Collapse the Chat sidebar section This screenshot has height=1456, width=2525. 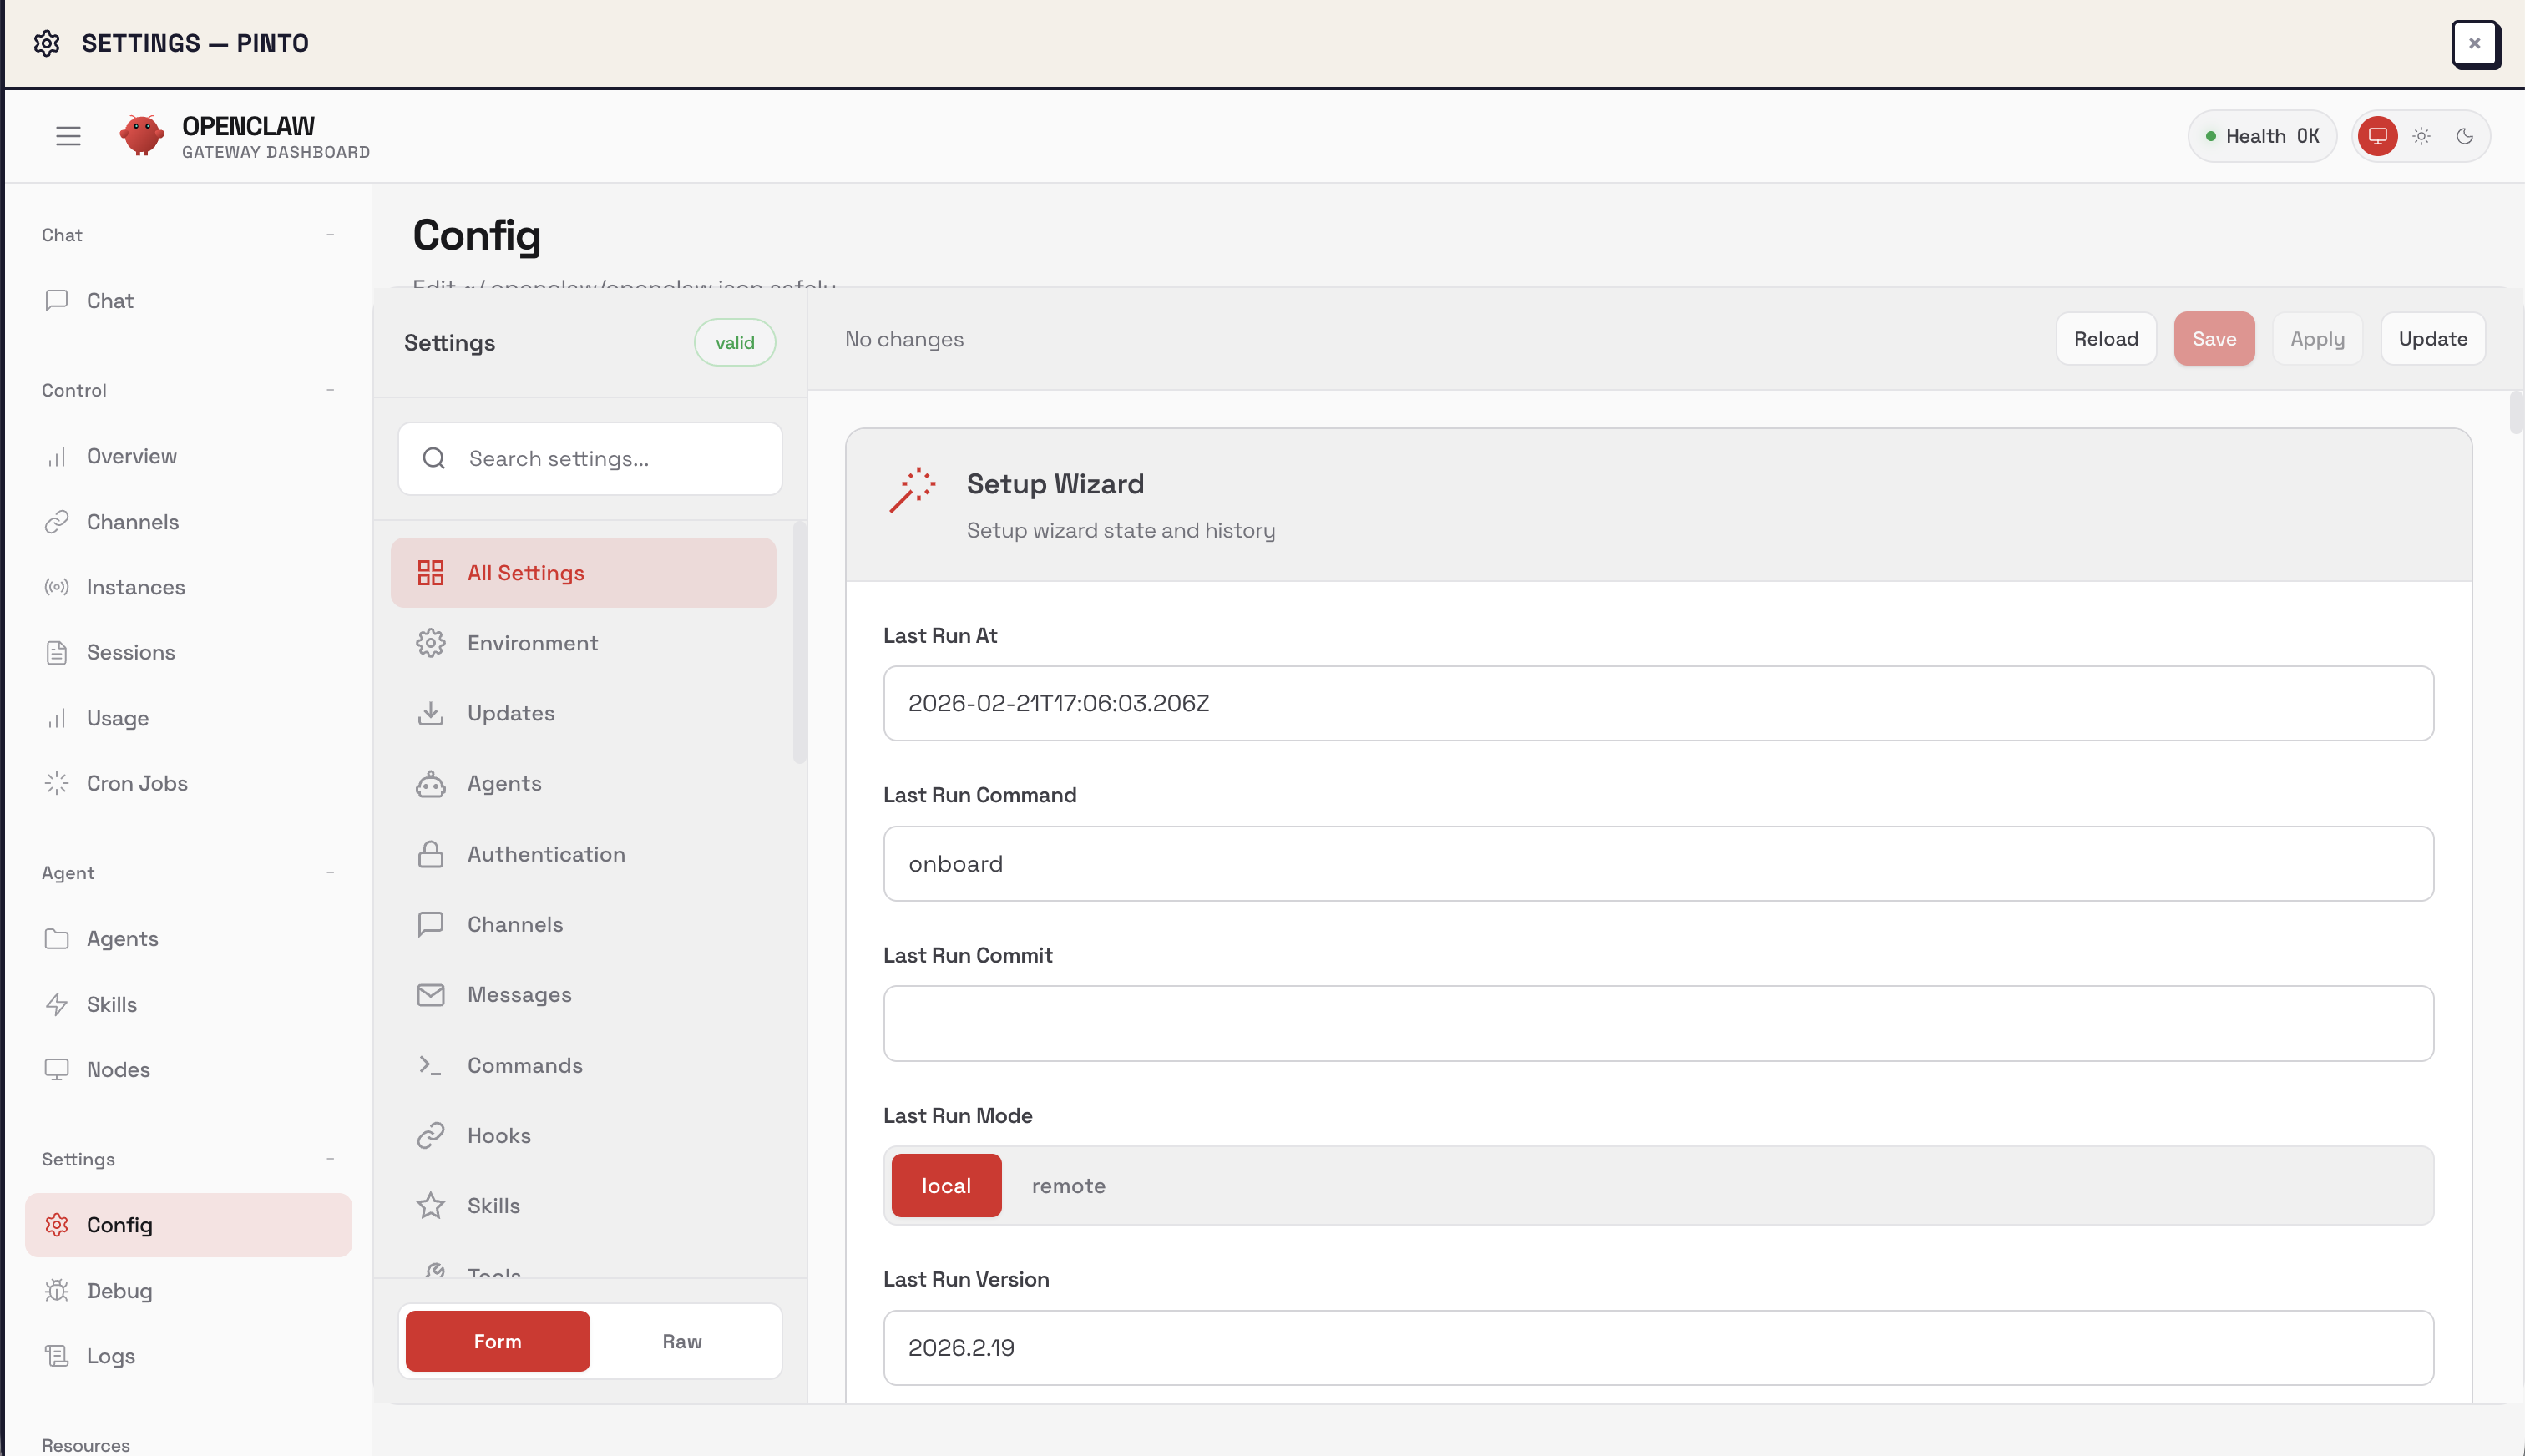tap(330, 235)
